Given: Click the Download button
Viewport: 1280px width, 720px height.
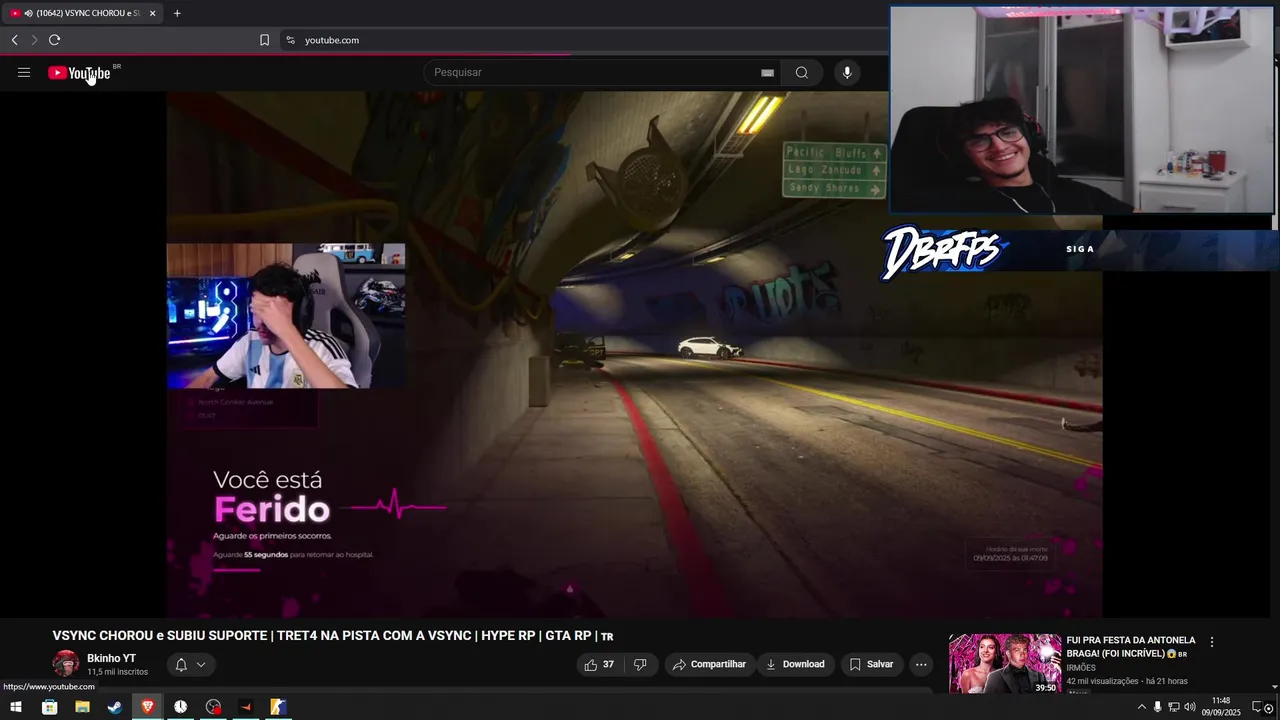Looking at the screenshot, I should click(x=795, y=664).
